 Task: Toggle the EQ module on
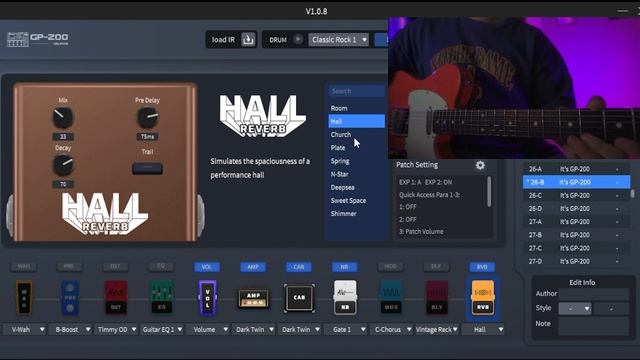(161, 267)
